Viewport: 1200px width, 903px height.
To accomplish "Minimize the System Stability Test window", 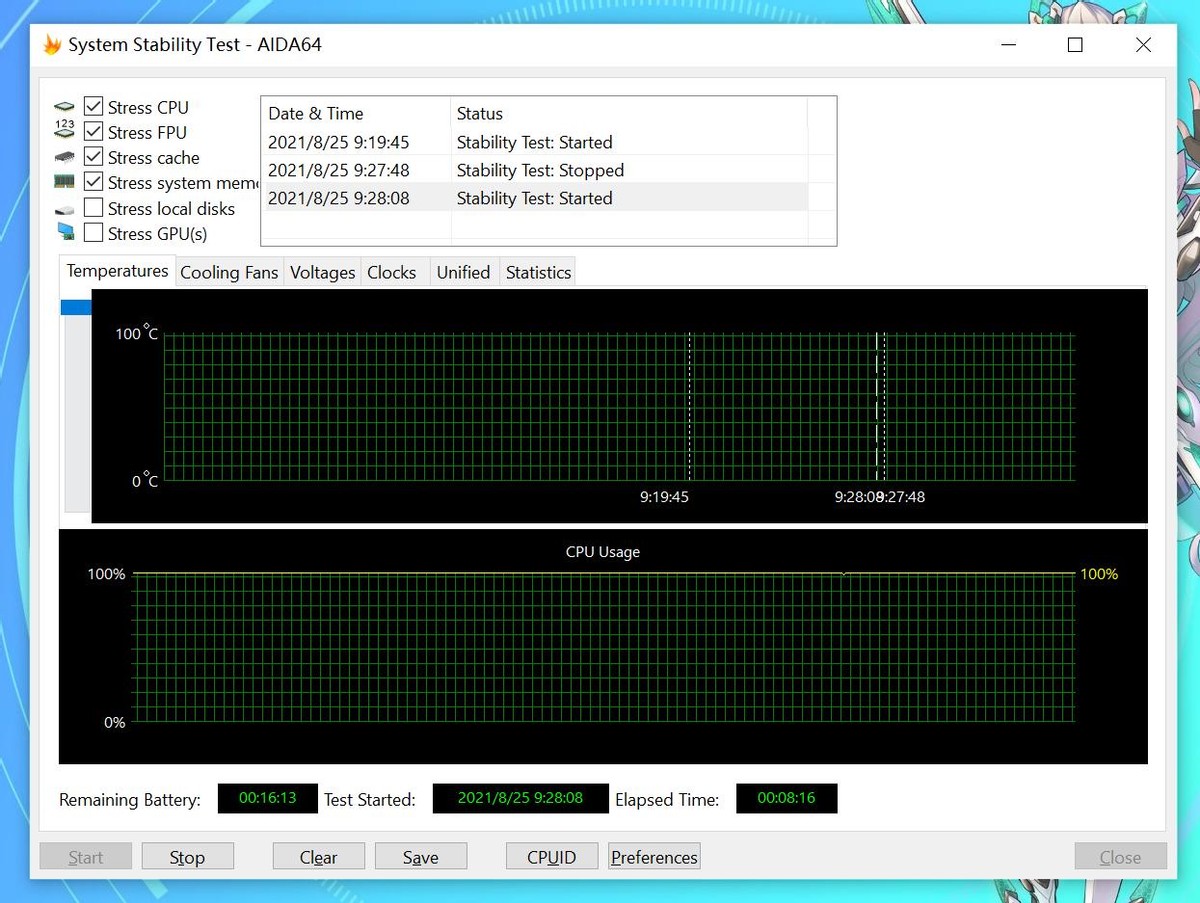I will click(1007, 45).
